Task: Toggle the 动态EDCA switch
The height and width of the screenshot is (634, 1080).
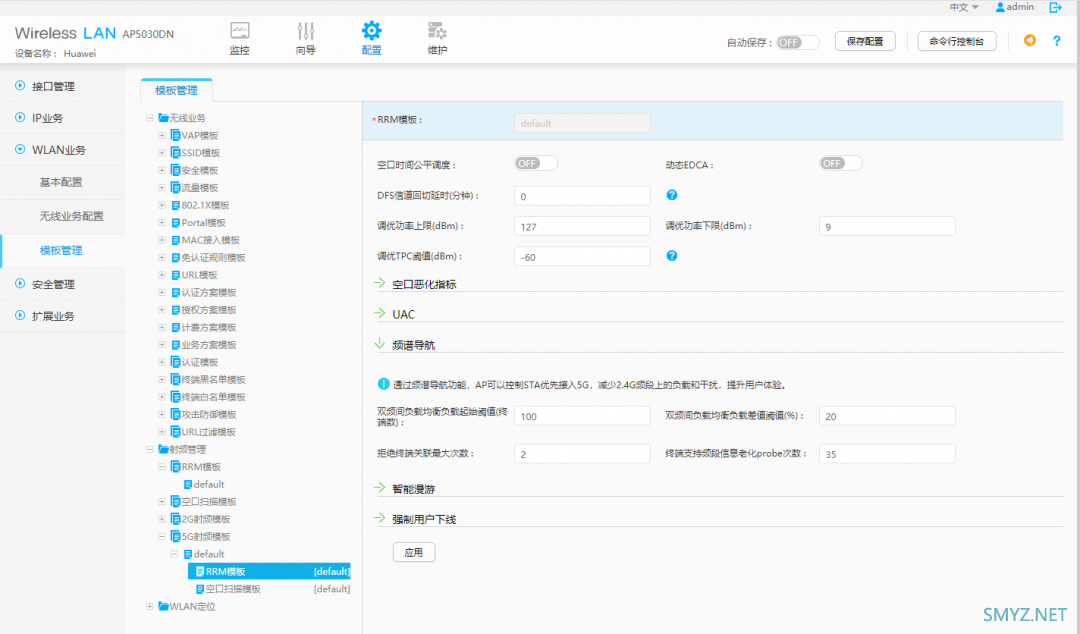Action: pyautogui.click(x=840, y=163)
